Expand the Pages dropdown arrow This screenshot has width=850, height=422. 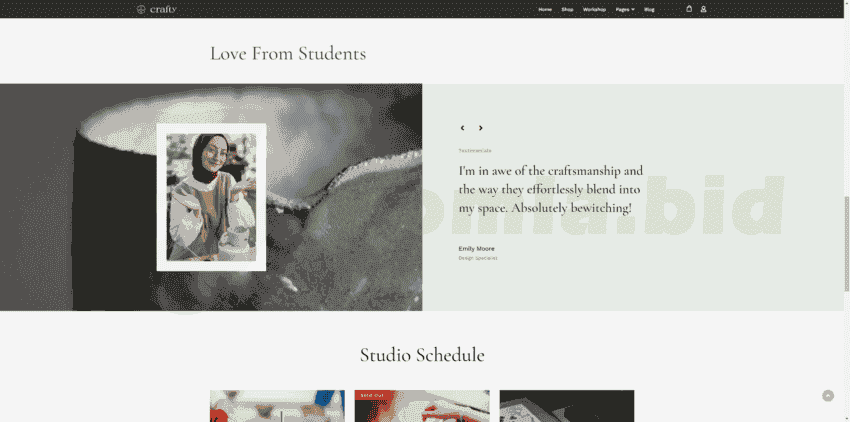[x=633, y=9]
